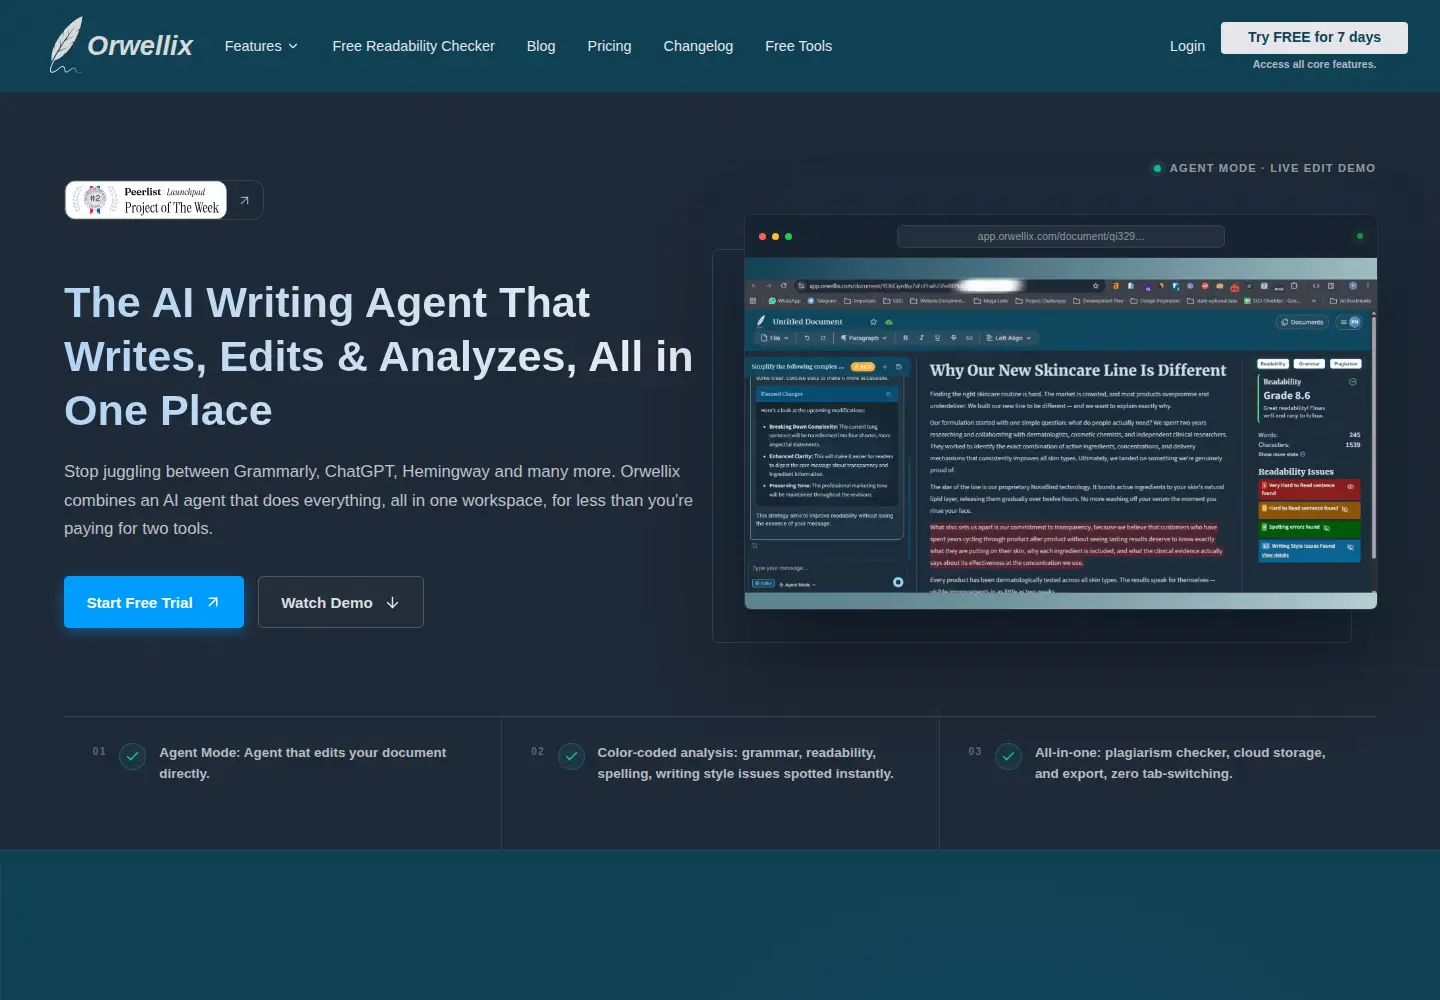Screen dimensions: 1440x1000
Task: Open the WhatsApp bookmark in demo browser
Action: 785,301
